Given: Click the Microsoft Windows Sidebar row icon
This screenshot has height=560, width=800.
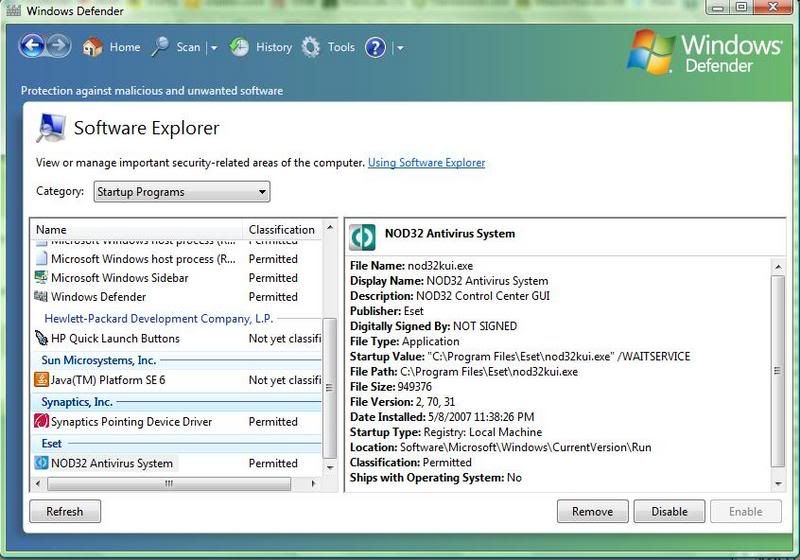Looking at the screenshot, I should 41,277.
